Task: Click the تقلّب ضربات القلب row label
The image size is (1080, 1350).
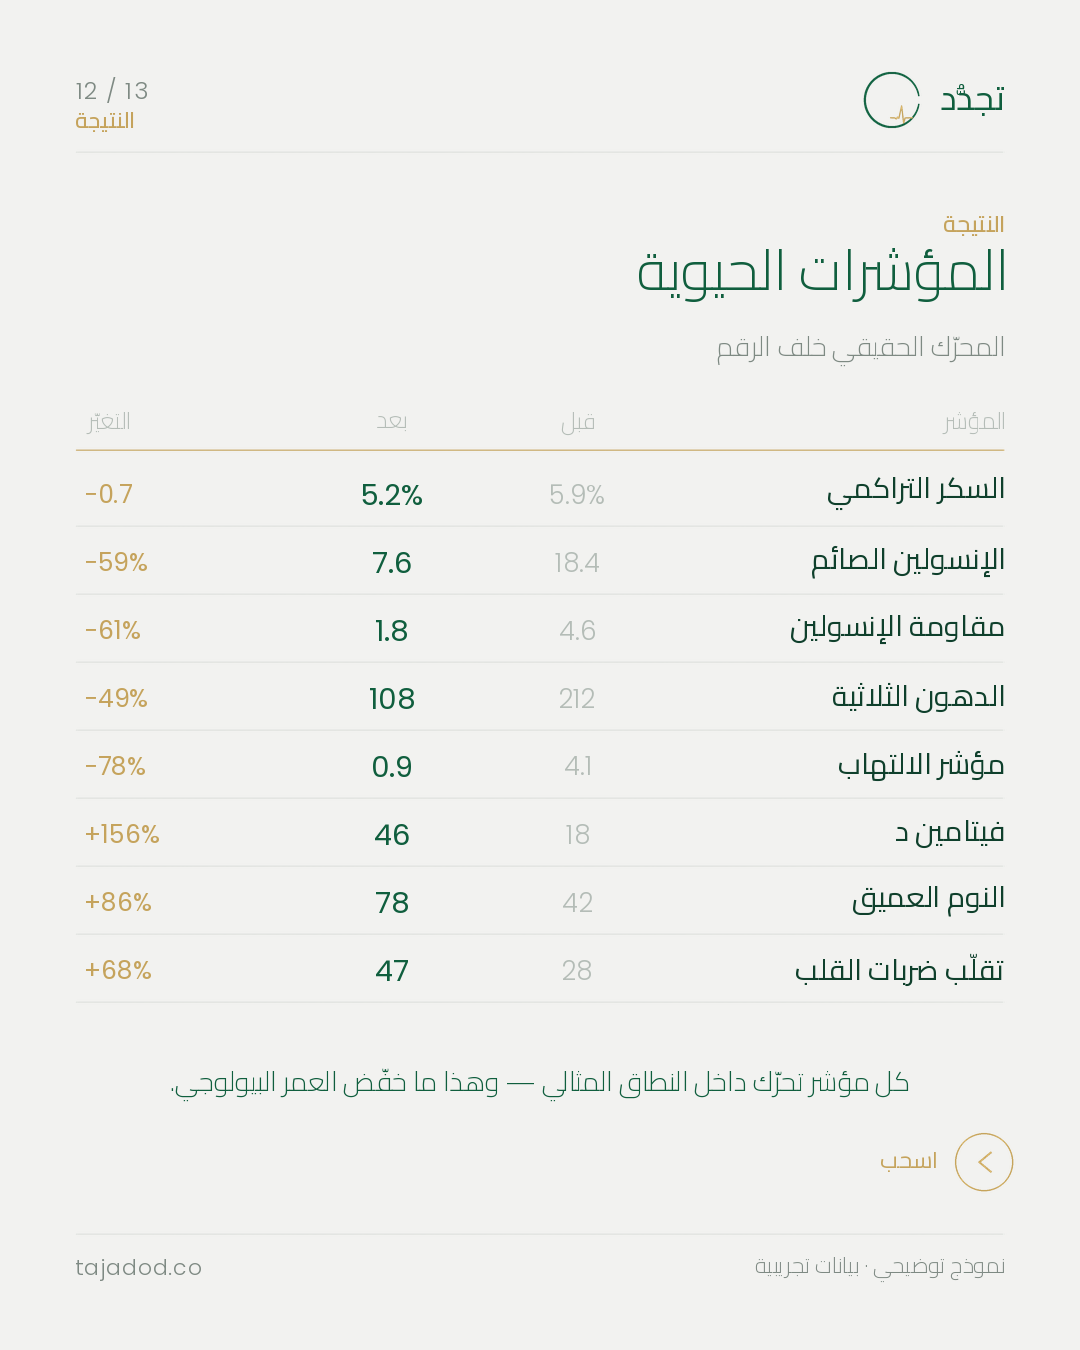Action: pos(899,970)
